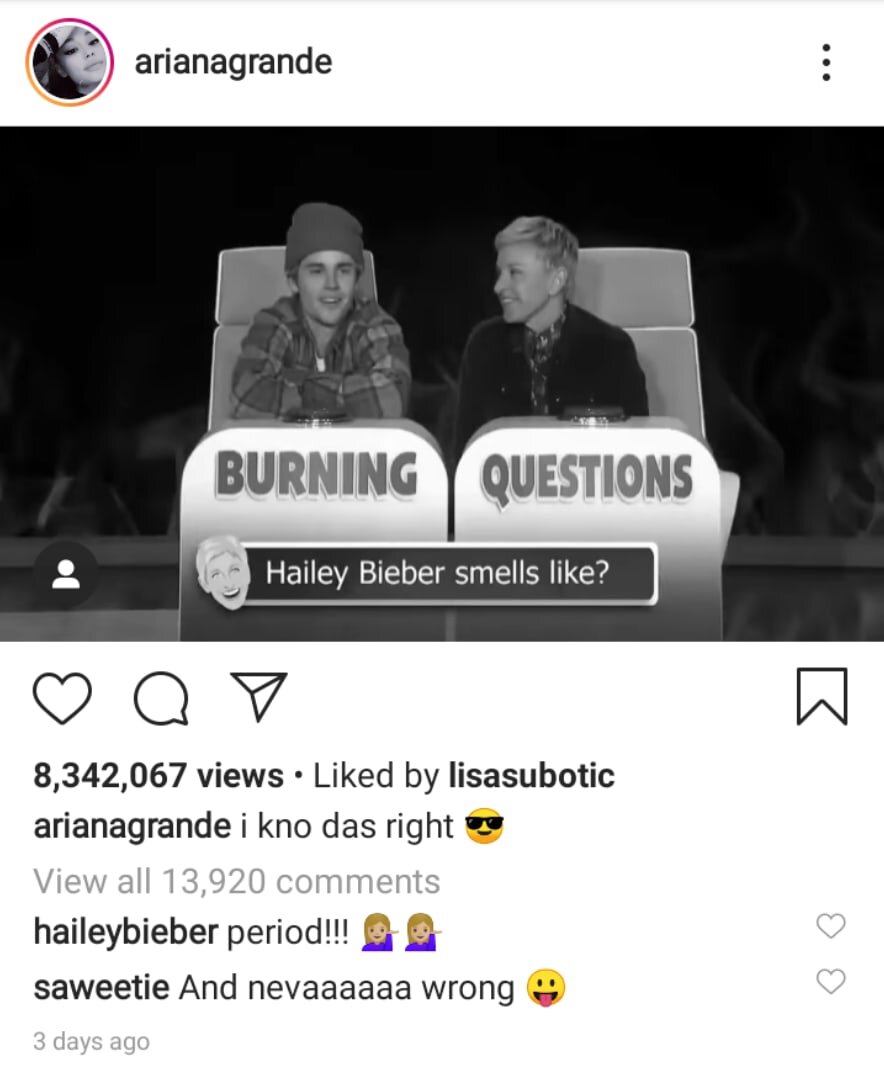View the 8,342,067 views count
The width and height of the screenshot is (884, 1080).
pyautogui.click(x=158, y=776)
